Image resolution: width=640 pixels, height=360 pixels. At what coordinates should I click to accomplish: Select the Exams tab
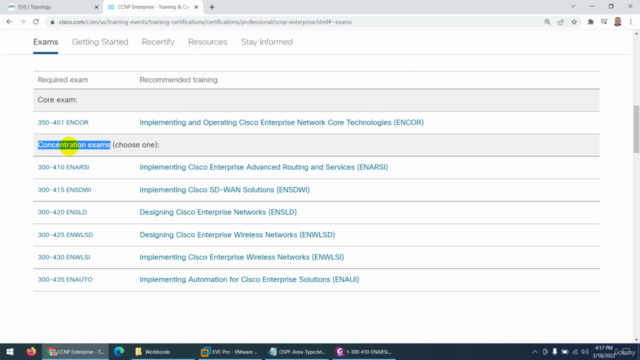click(x=46, y=42)
